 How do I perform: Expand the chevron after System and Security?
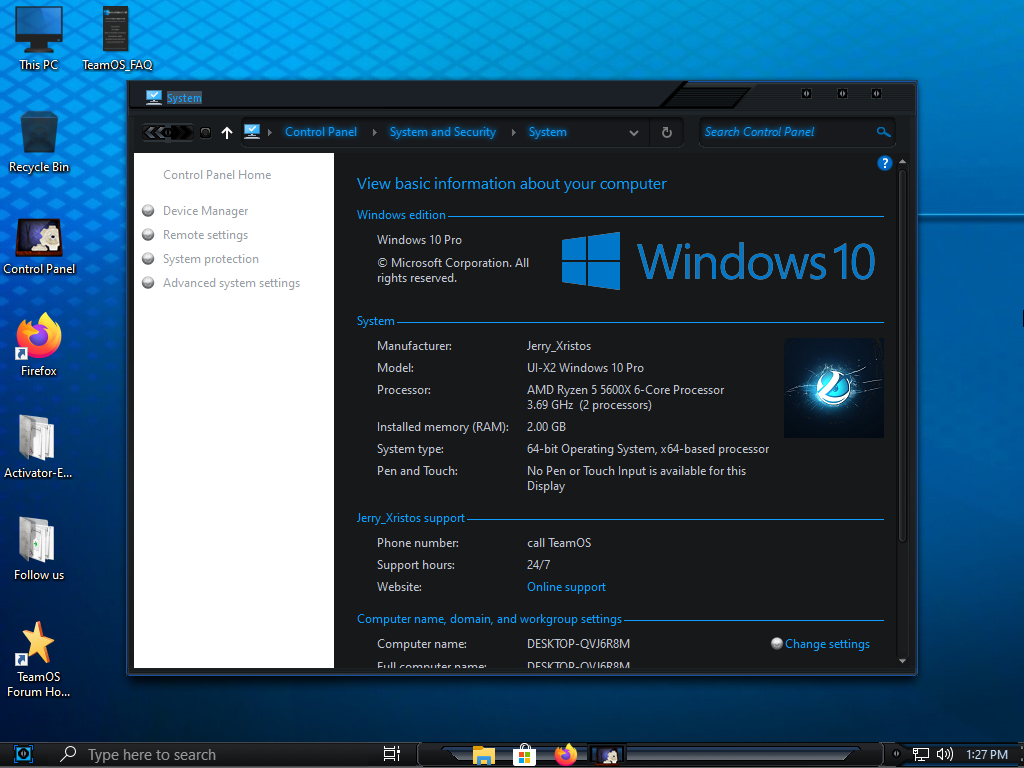pos(512,132)
